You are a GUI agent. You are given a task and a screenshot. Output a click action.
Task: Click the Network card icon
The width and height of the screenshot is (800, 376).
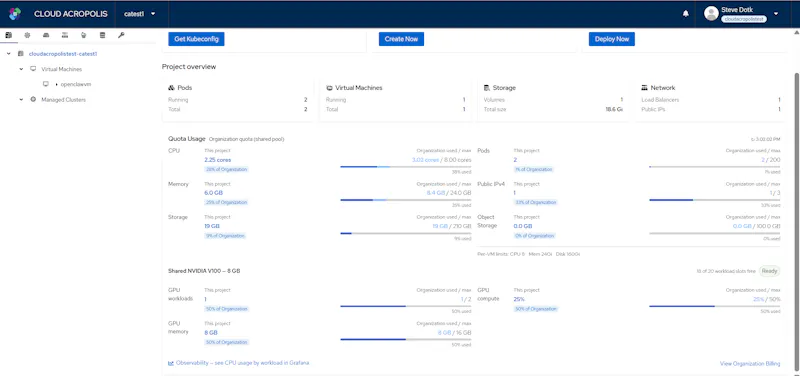coord(644,88)
